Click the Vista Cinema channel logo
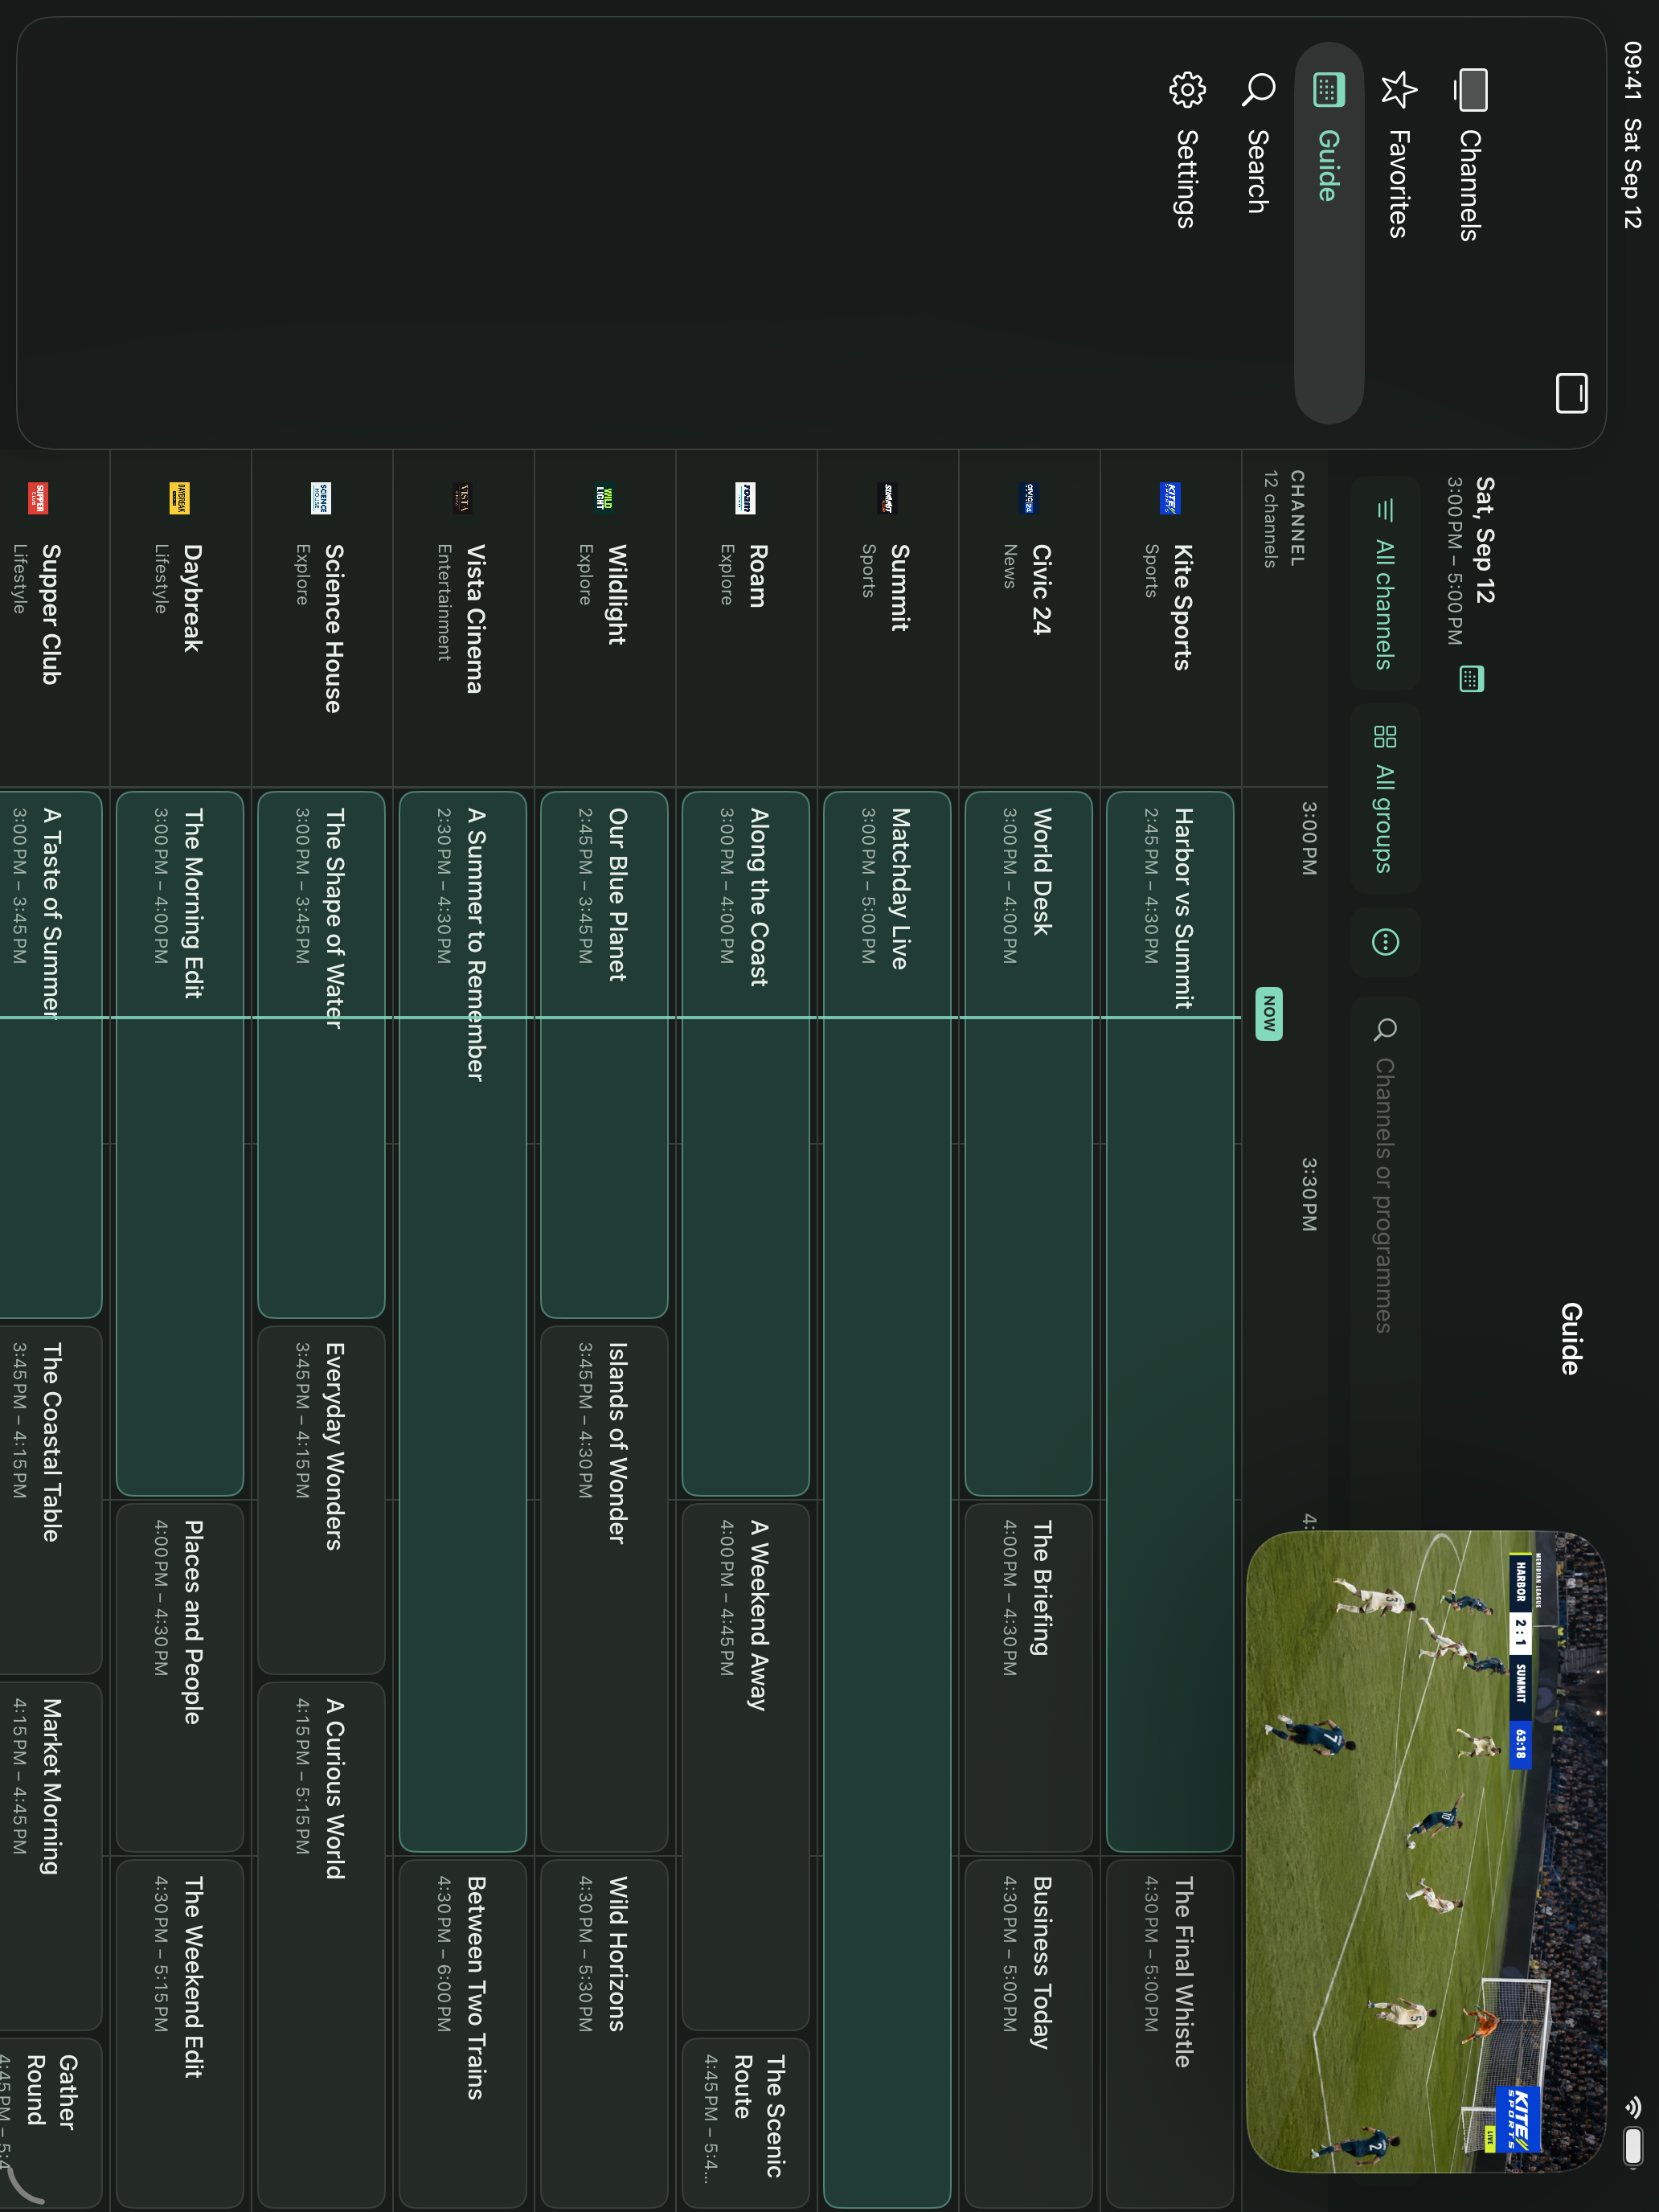Image resolution: width=1659 pixels, height=2212 pixels. click(462, 498)
